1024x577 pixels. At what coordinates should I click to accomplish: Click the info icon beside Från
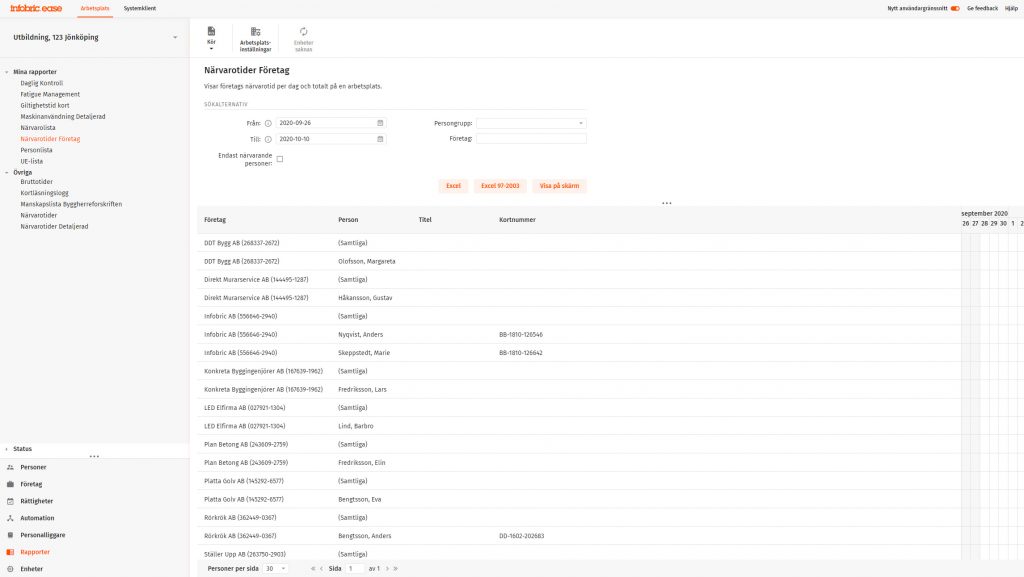[268, 123]
